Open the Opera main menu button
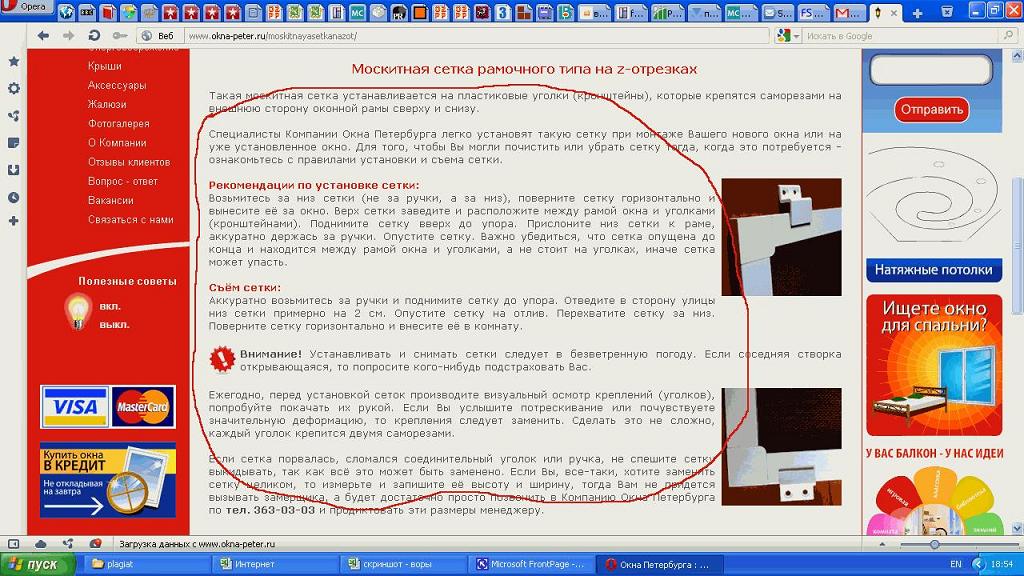The width and height of the screenshot is (1024, 576). 26,7
